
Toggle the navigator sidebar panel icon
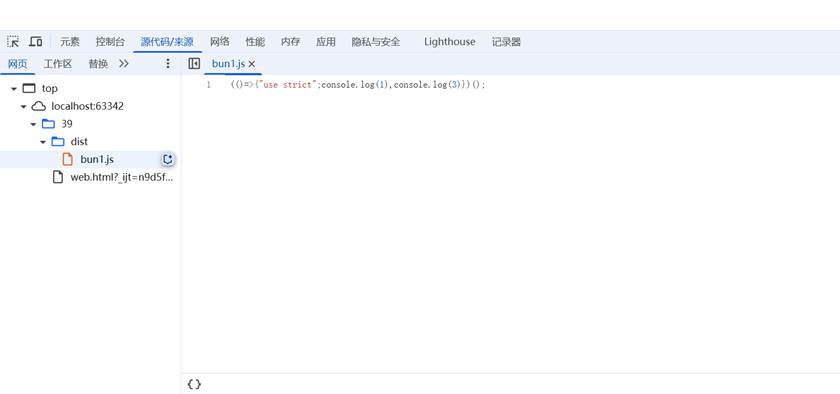pos(194,64)
